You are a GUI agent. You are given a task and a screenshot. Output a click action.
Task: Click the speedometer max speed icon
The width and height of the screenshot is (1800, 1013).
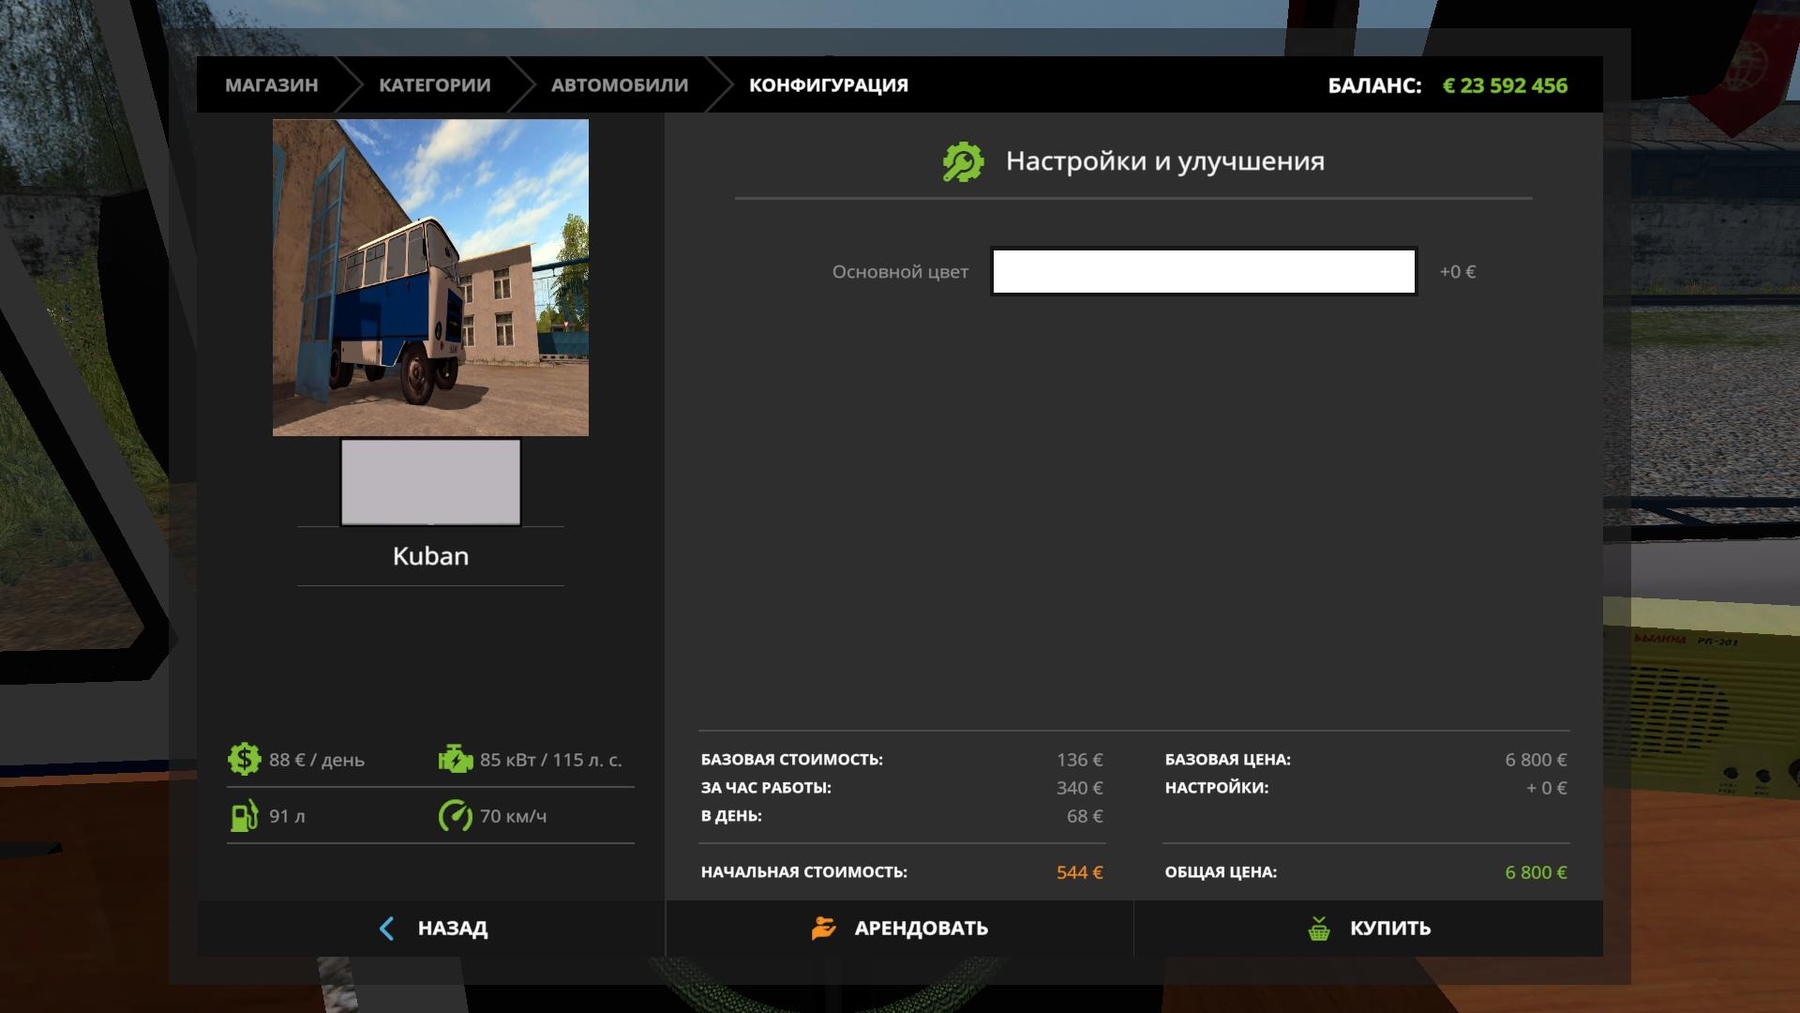[455, 816]
